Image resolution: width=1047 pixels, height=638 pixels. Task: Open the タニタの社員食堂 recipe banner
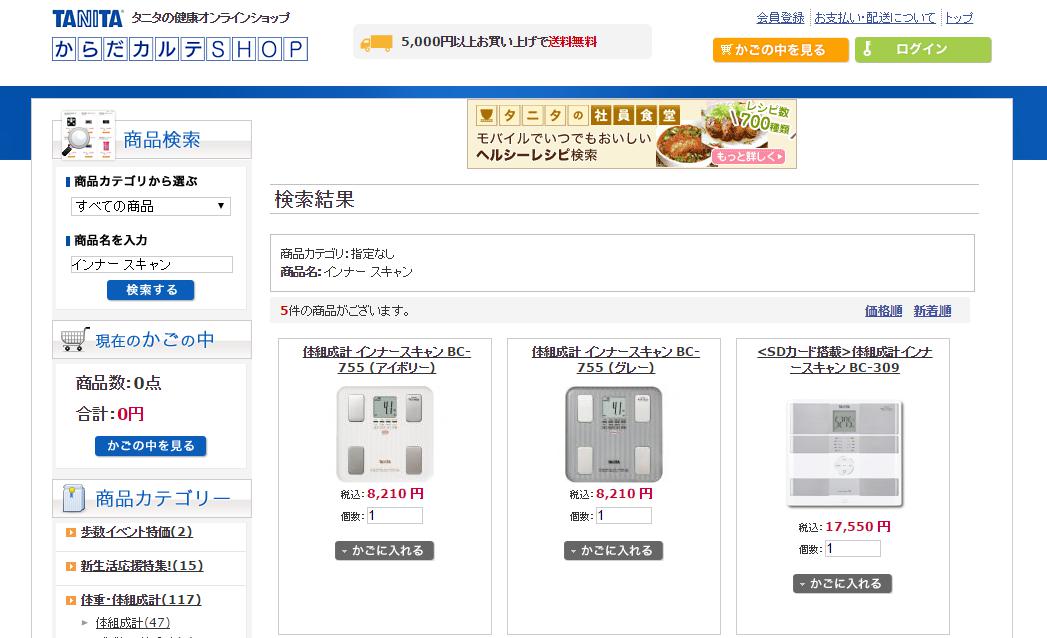631,133
